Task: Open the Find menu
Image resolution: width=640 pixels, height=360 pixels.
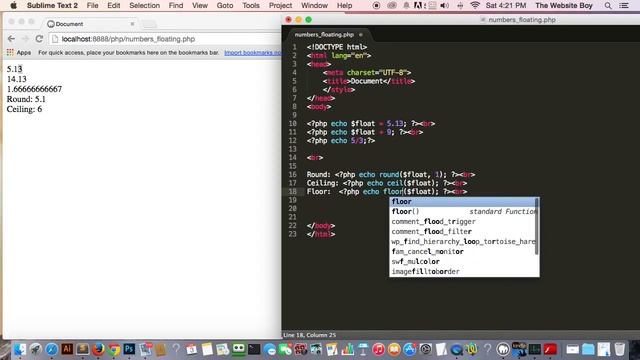Action: pos(176,5)
